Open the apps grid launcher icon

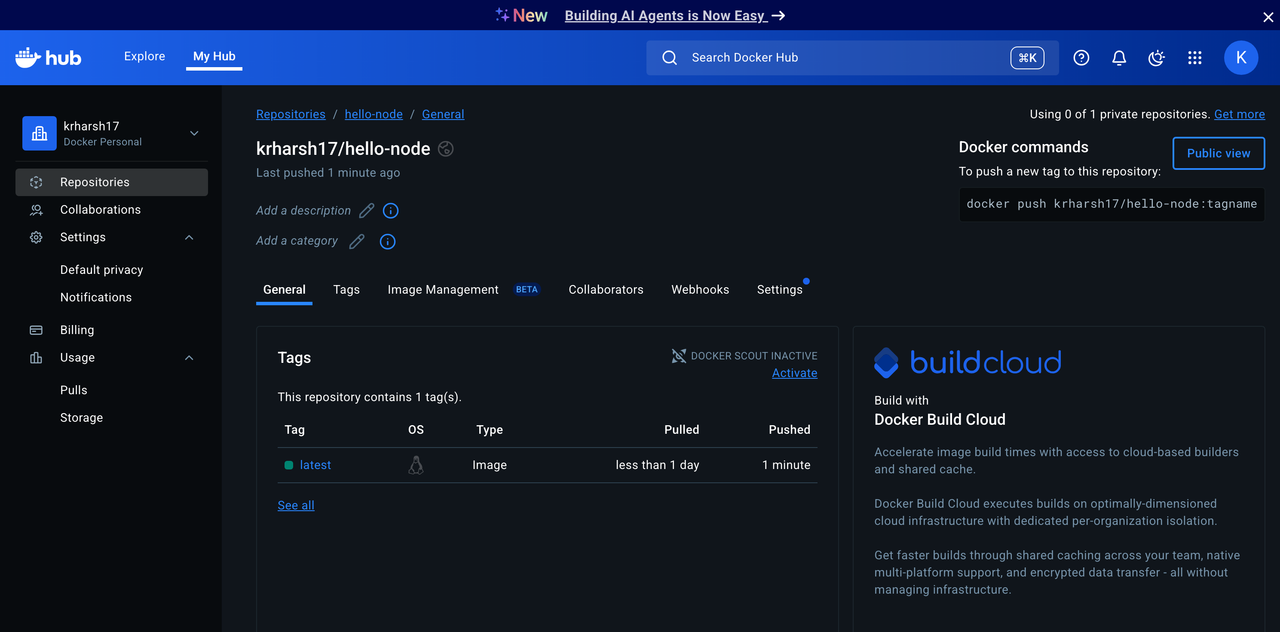[1194, 58]
